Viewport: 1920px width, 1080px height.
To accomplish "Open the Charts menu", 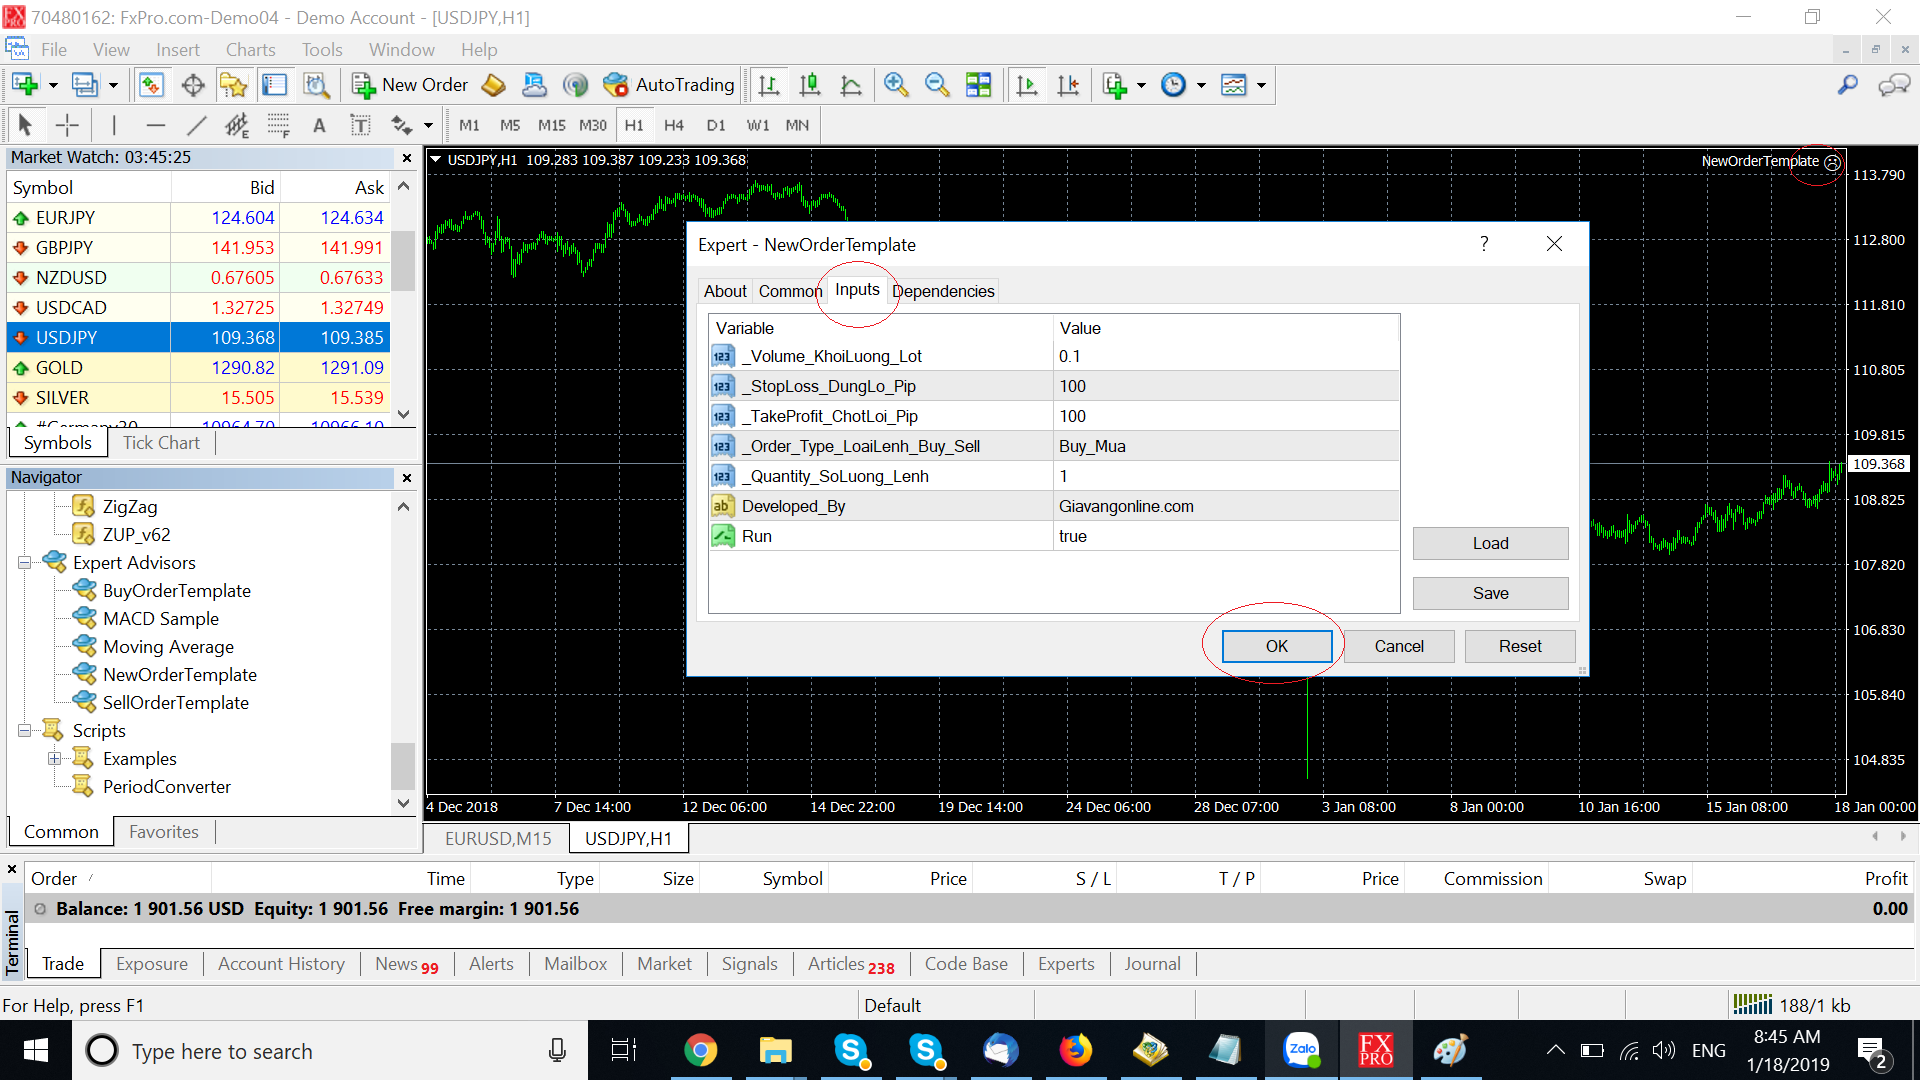I will point(250,49).
